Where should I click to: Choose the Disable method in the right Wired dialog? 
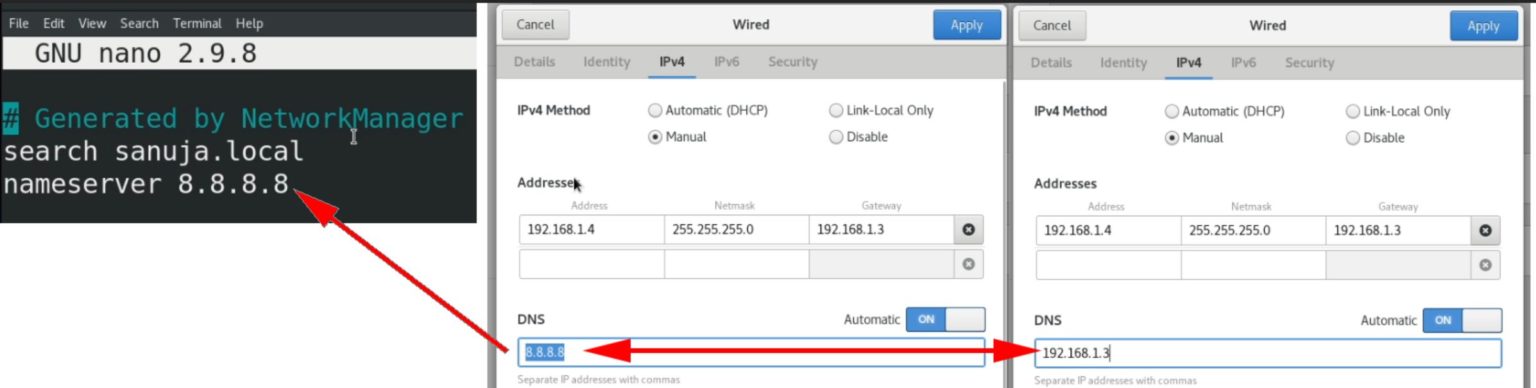pyautogui.click(x=1375, y=137)
